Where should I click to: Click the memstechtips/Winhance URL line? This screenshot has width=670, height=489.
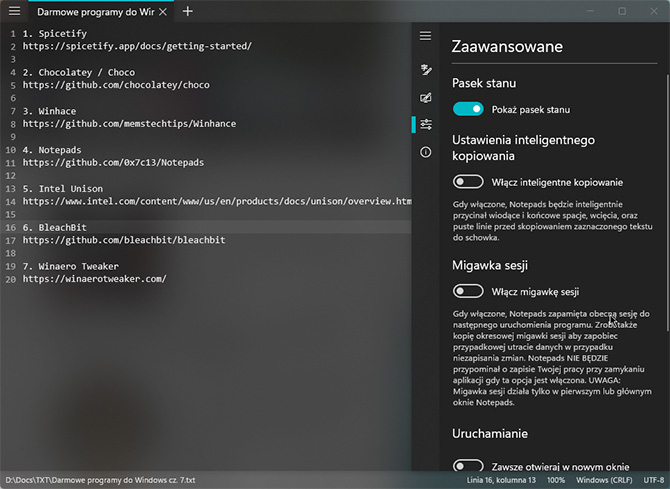(x=129, y=124)
